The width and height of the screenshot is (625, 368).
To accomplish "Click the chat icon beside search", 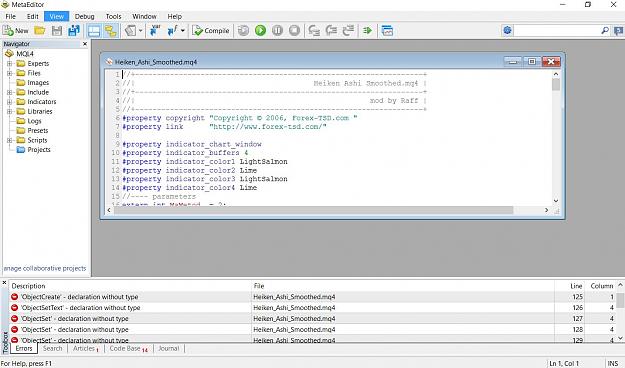I will click(618, 30).
